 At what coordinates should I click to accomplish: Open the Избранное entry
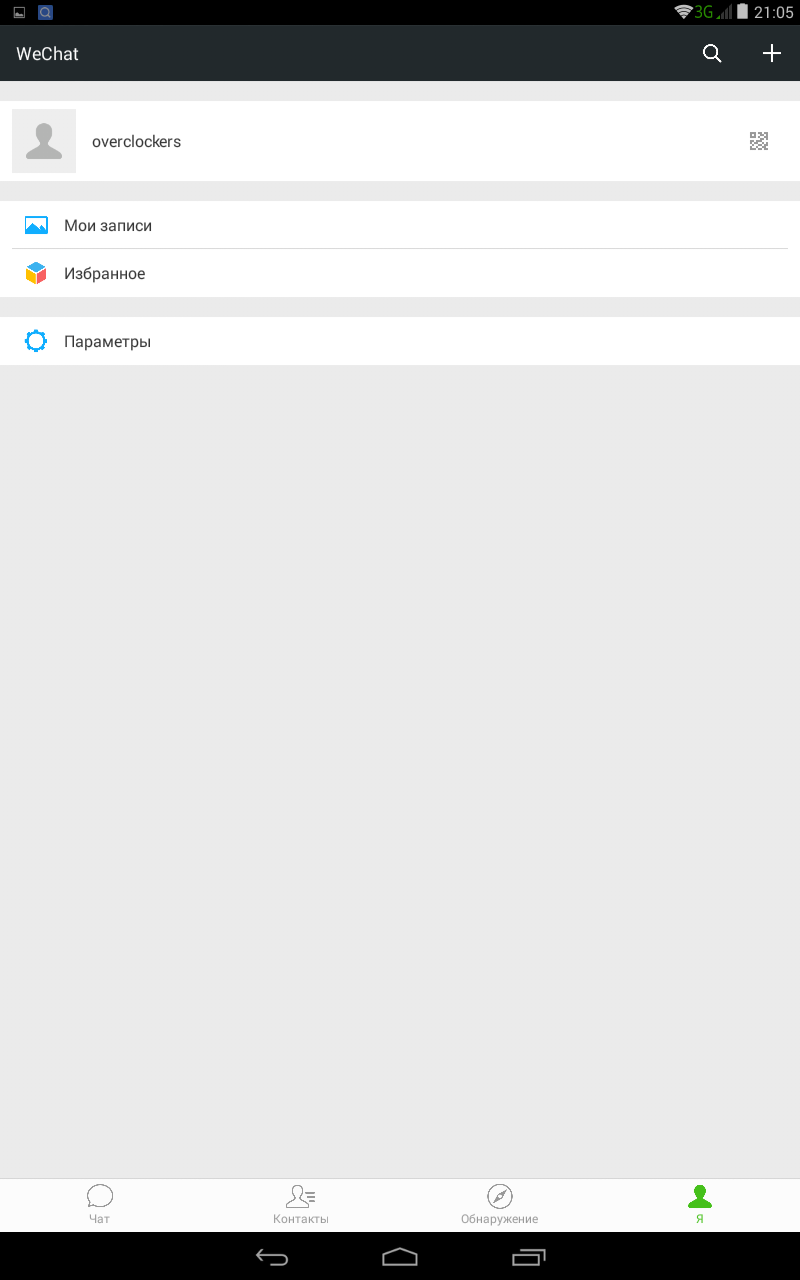tap(400, 273)
